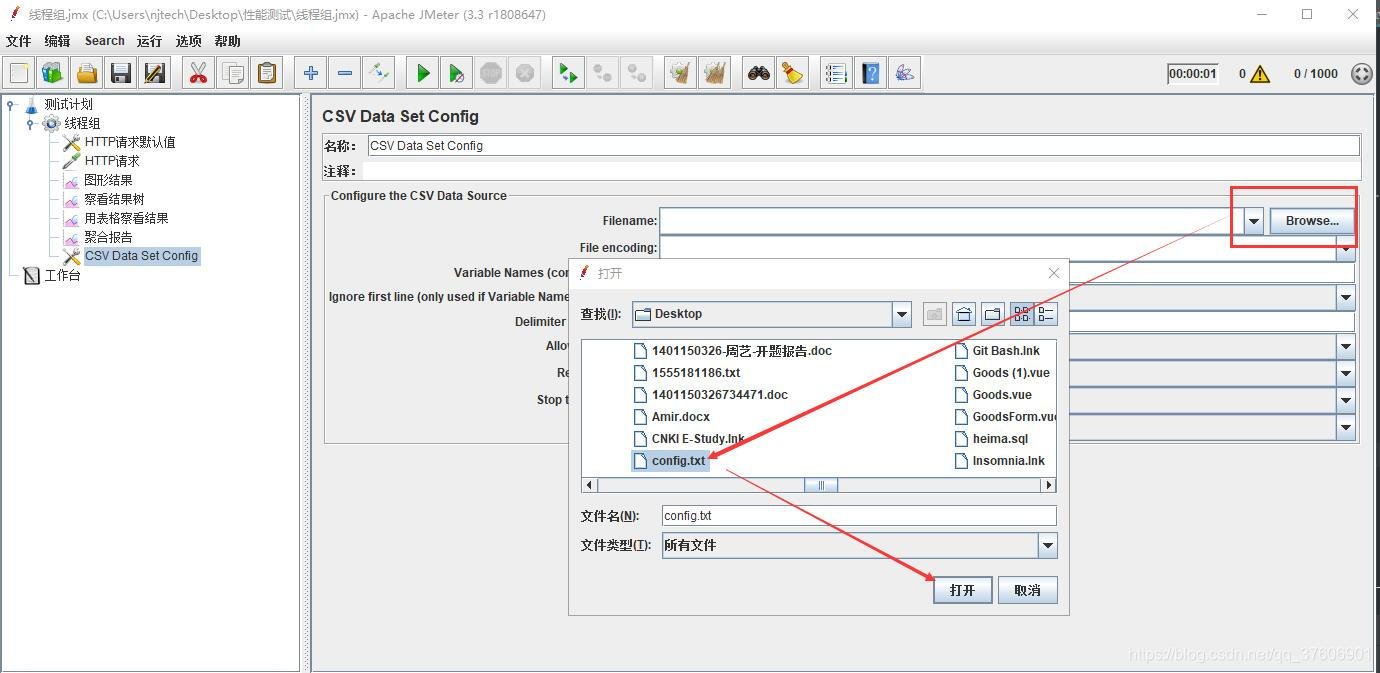Open the 帮助 menu
This screenshot has height=673, width=1380.
[x=228, y=41]
